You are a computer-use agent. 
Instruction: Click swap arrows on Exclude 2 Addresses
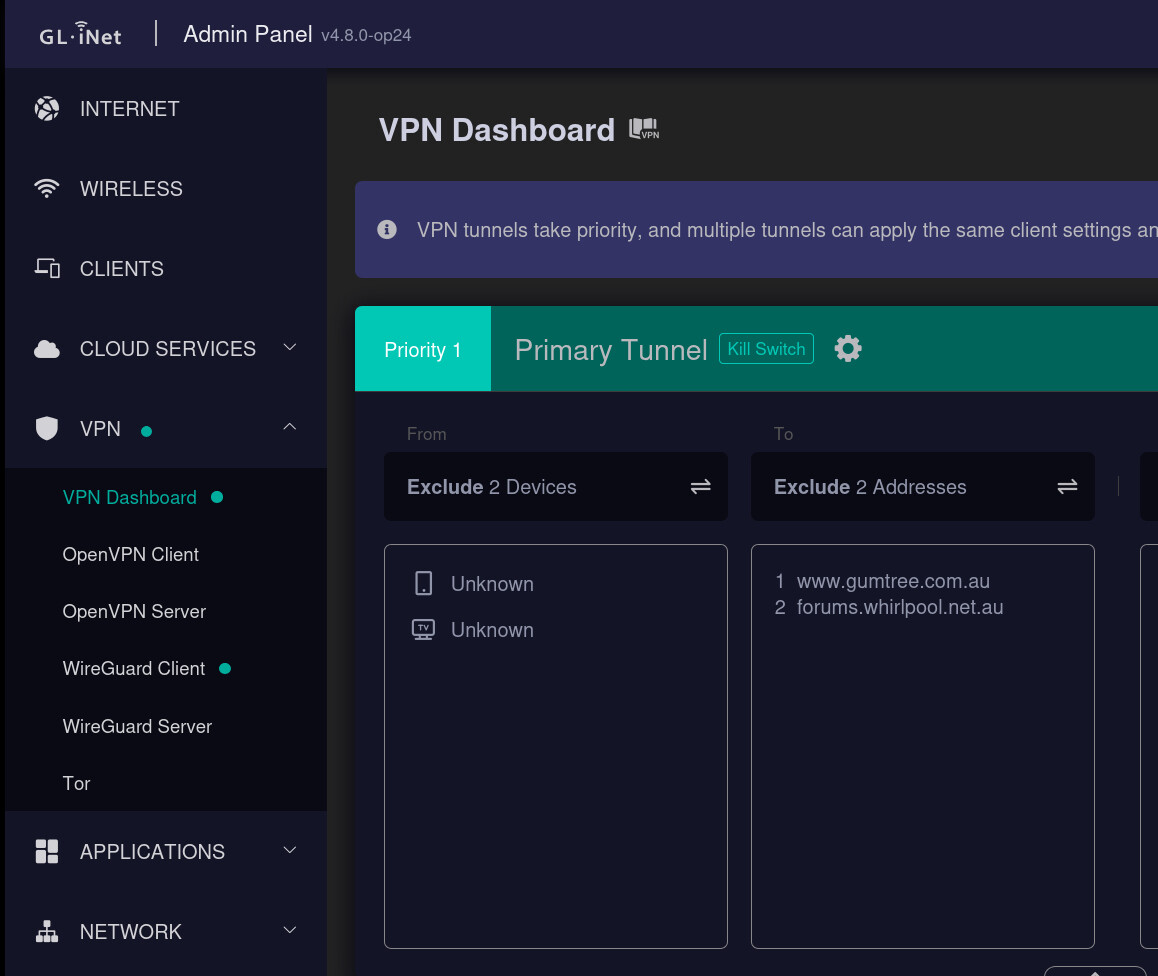pyautogui.click(x=1067, y=487)
